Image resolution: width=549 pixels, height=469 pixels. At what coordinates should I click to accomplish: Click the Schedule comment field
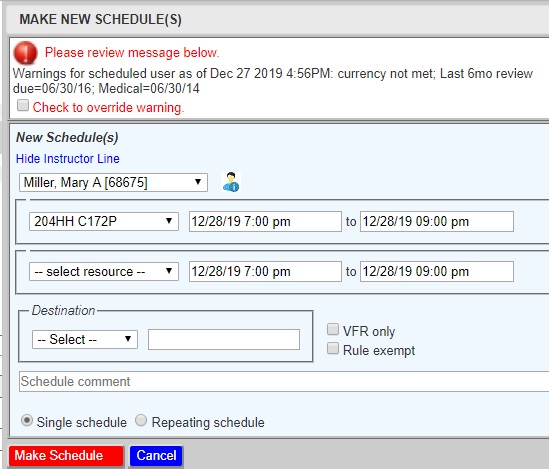284,382
